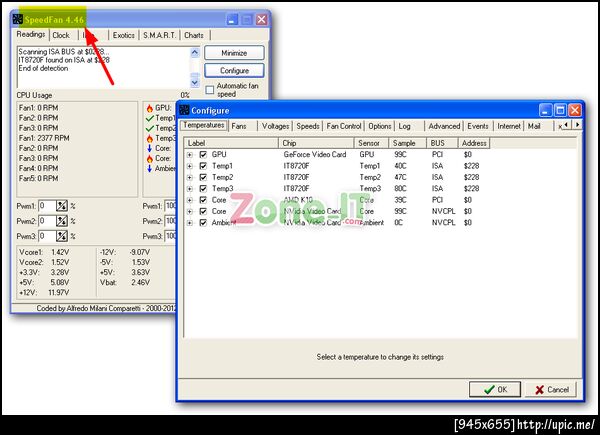Select the Fan Control tab
600x435 pixels.
tap(344, 126)
